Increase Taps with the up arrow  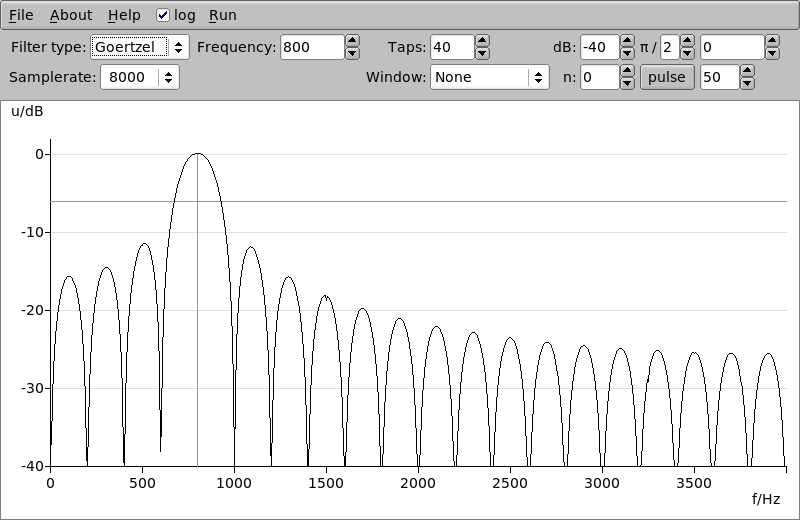(x=482, y=41)
